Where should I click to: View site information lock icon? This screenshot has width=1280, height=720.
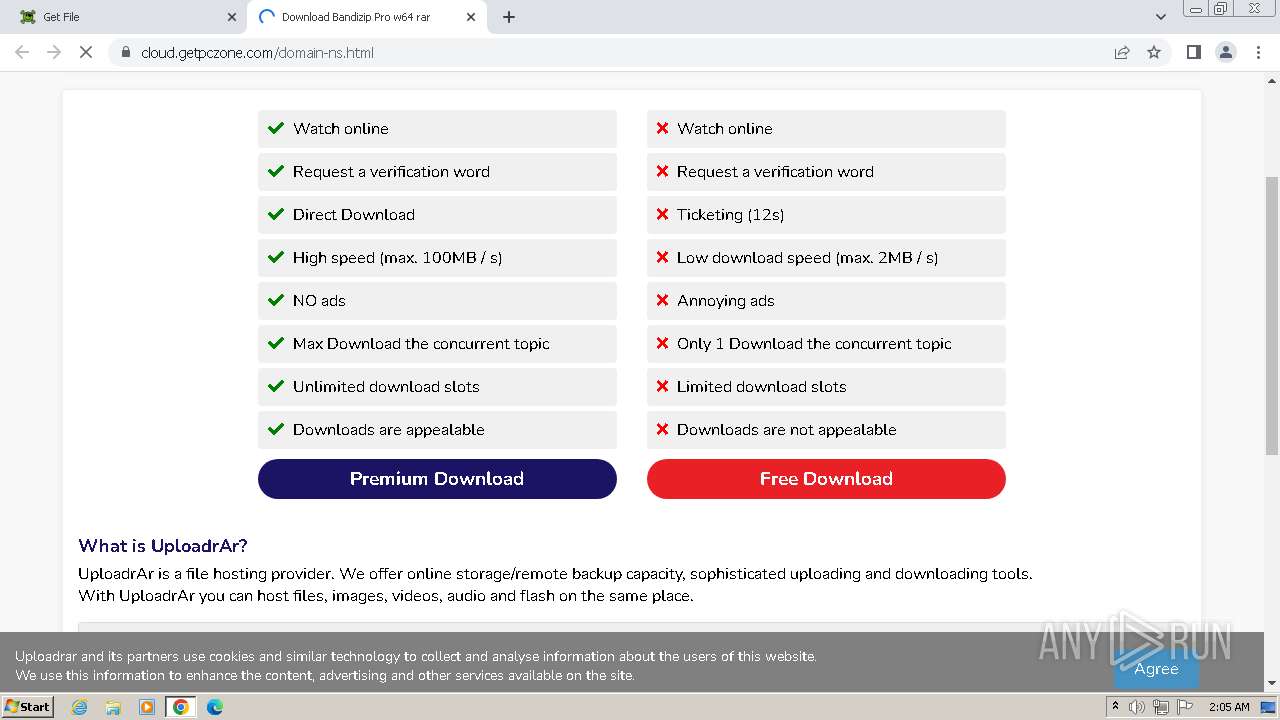pyautogui.click(x=126, y=52)
